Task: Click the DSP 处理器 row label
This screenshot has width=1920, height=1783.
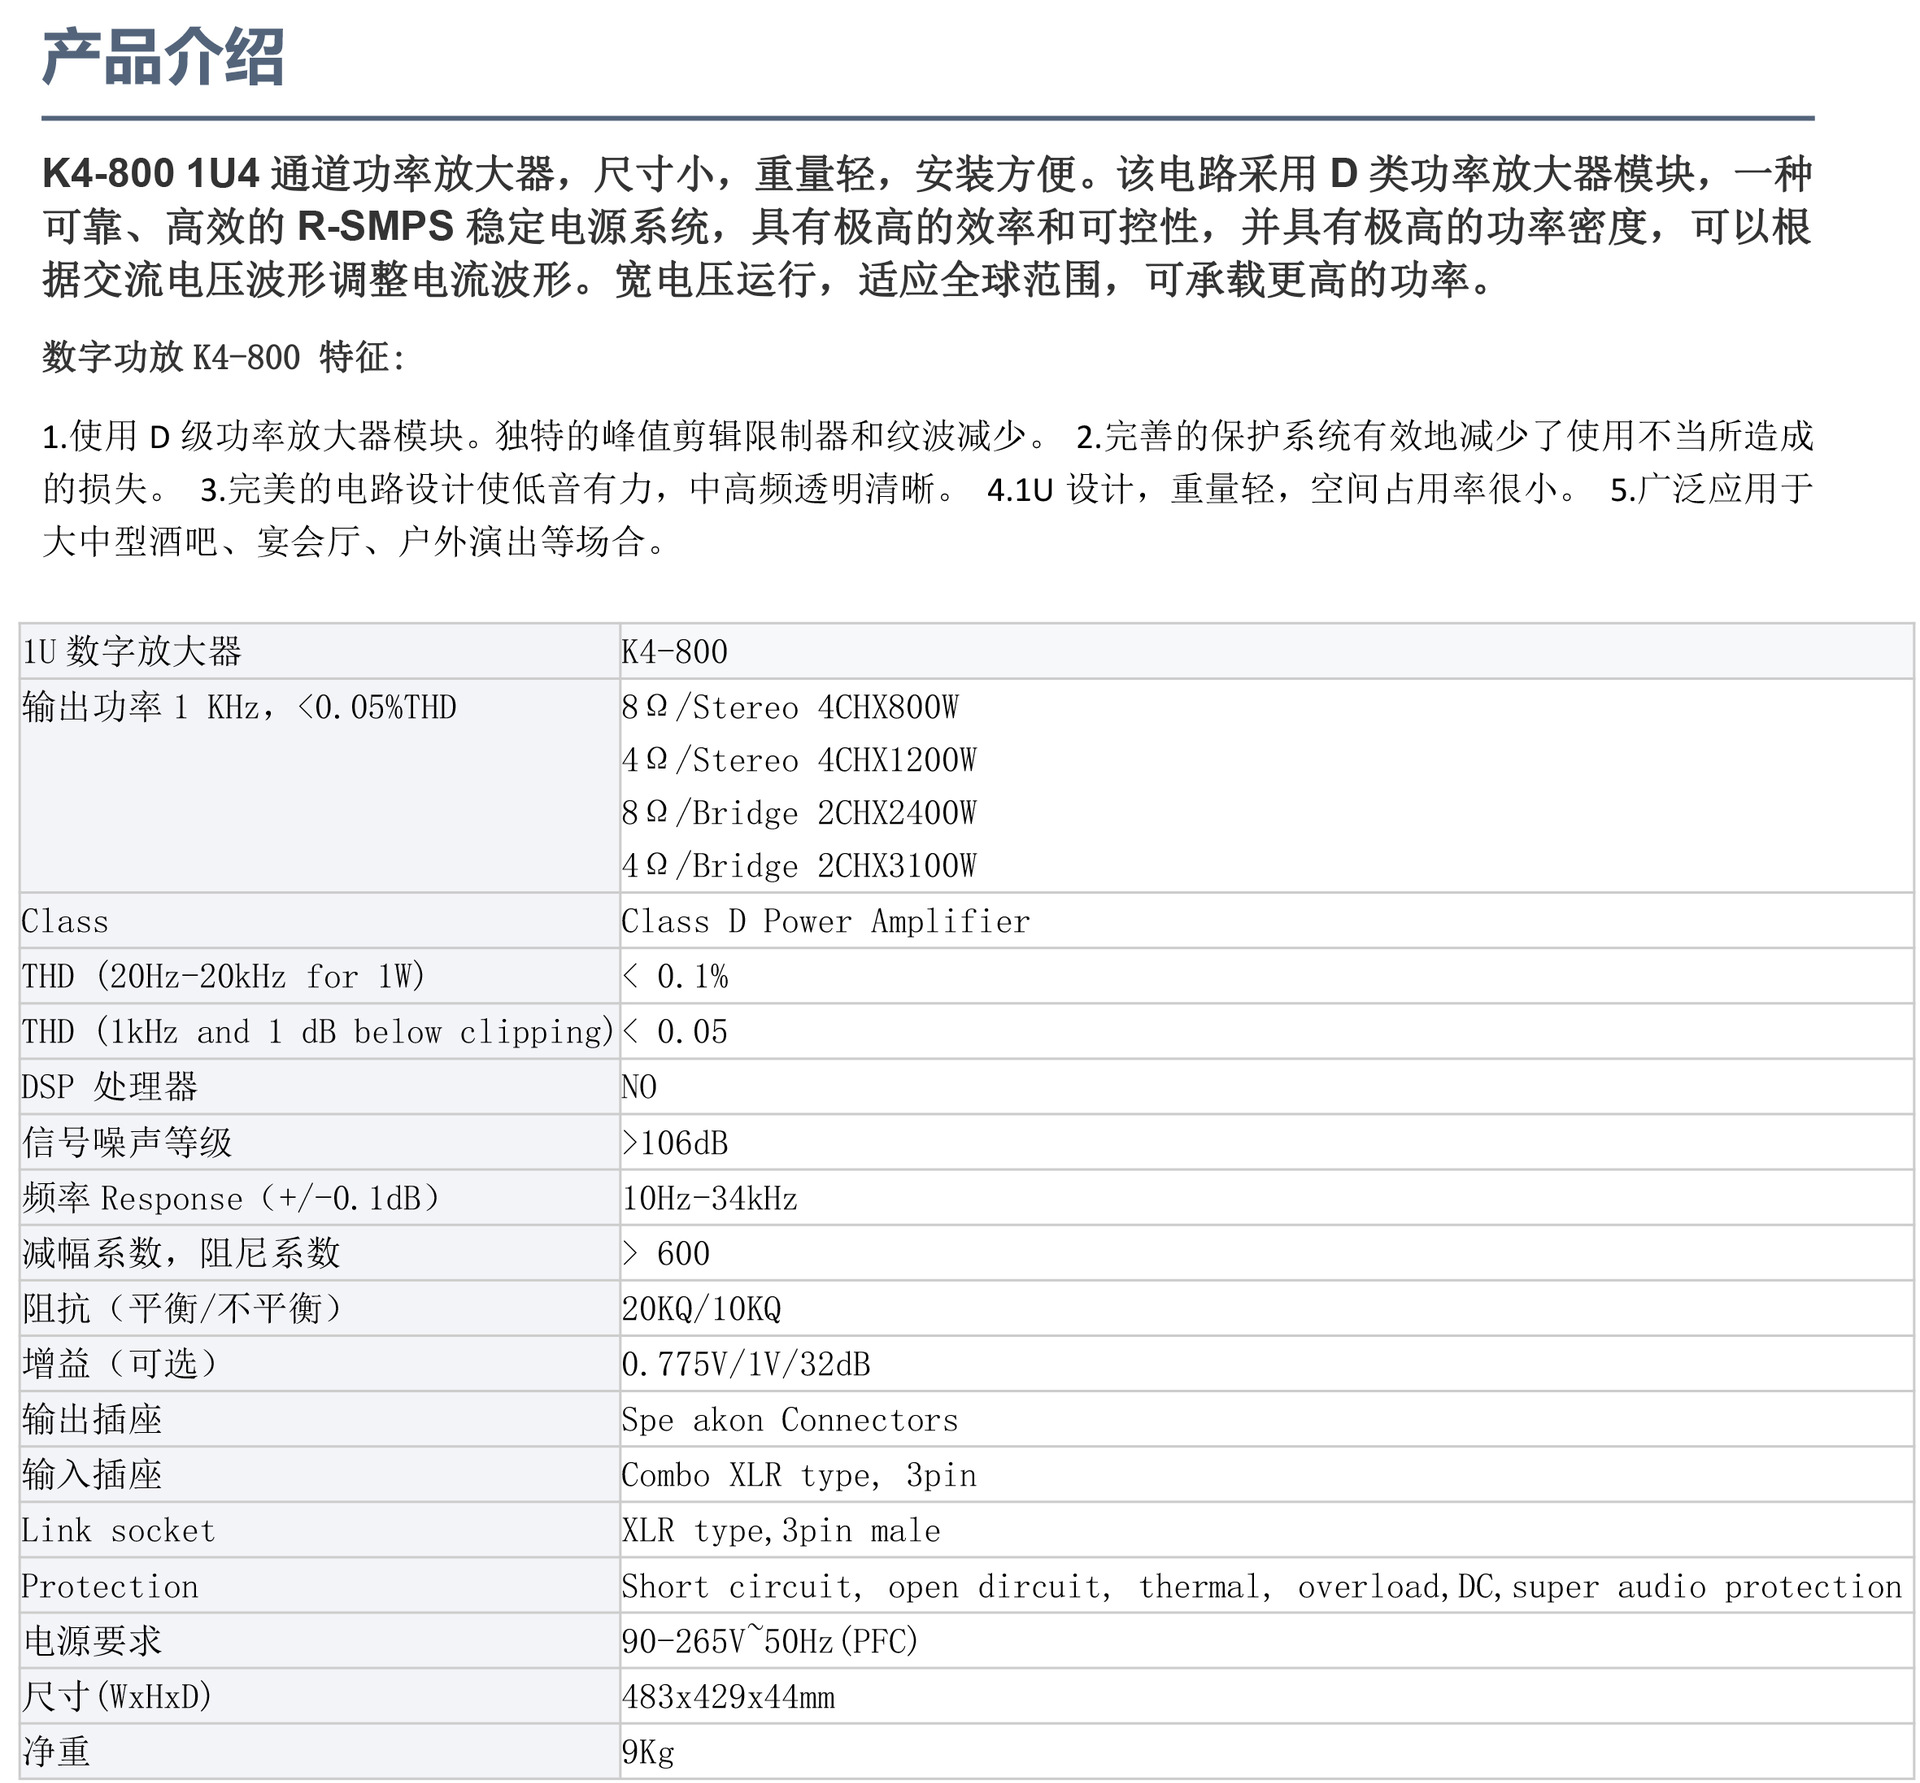Action: pyautogui.click(x=110, y=1087)
